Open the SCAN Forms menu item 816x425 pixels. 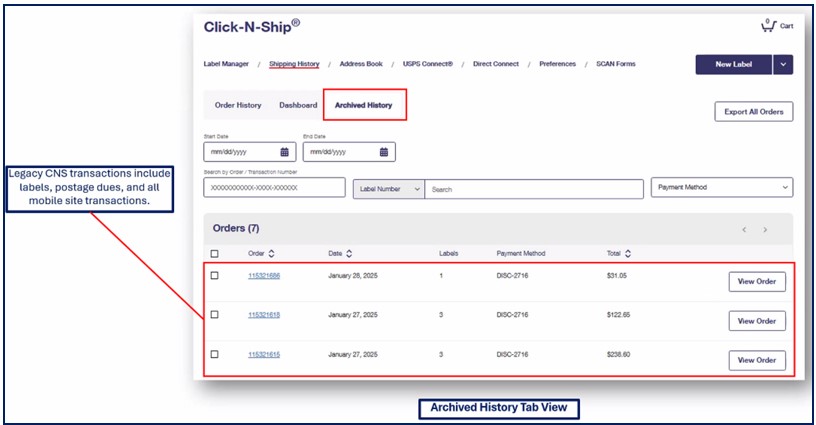click(616, 64)
